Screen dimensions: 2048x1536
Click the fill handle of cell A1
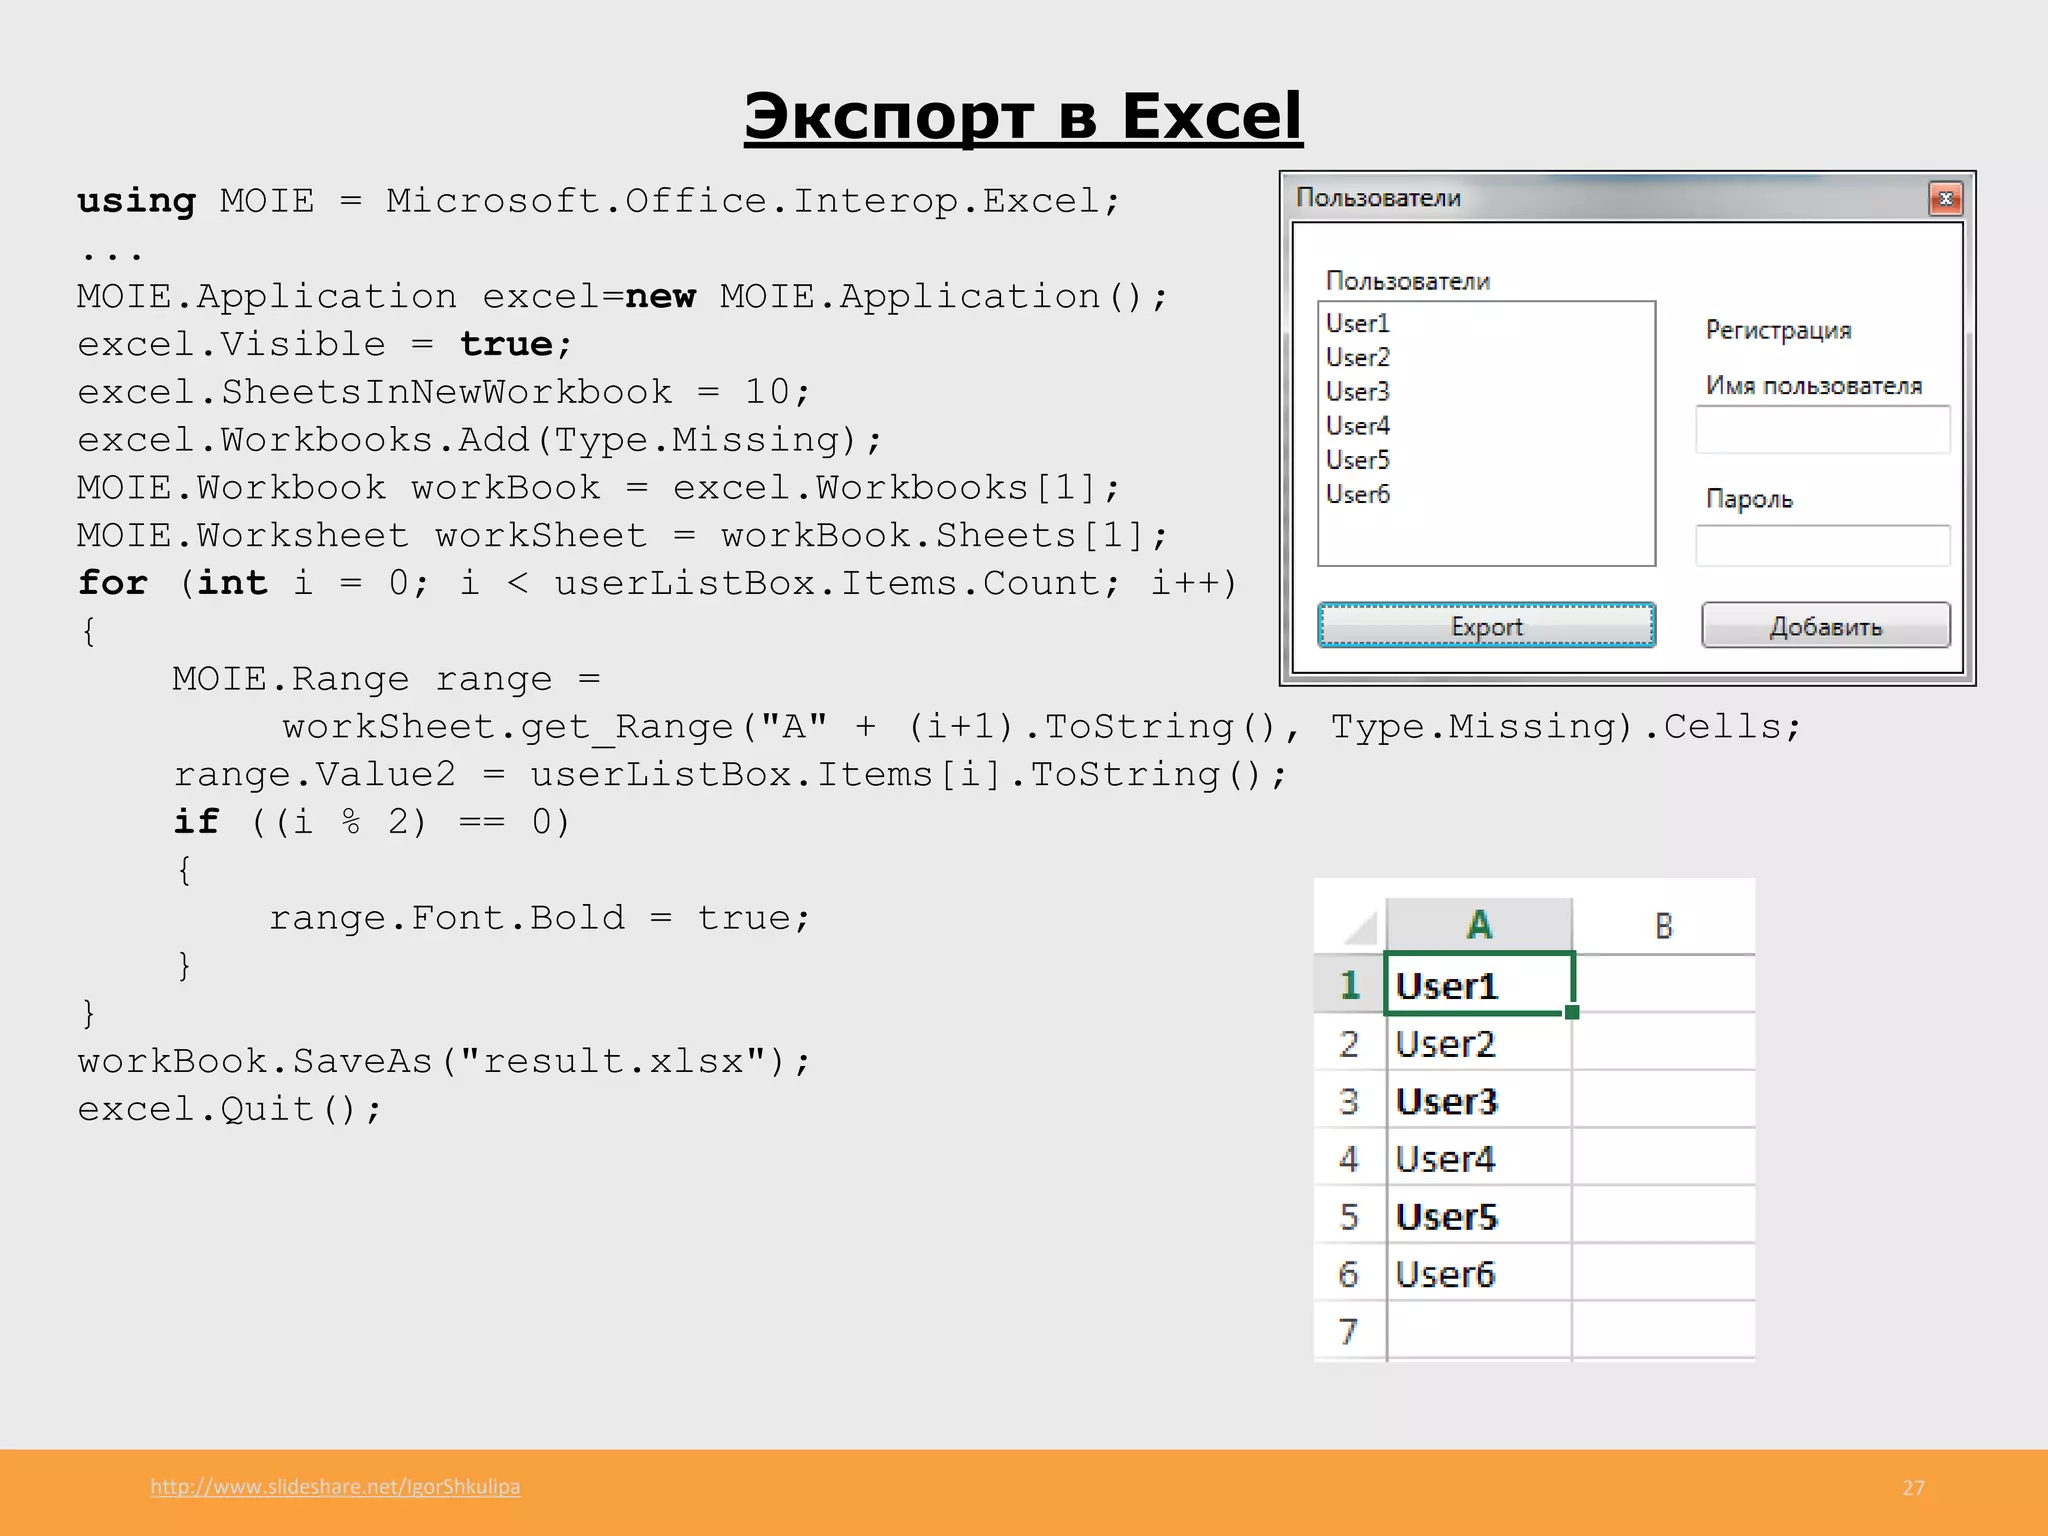1572,1012
